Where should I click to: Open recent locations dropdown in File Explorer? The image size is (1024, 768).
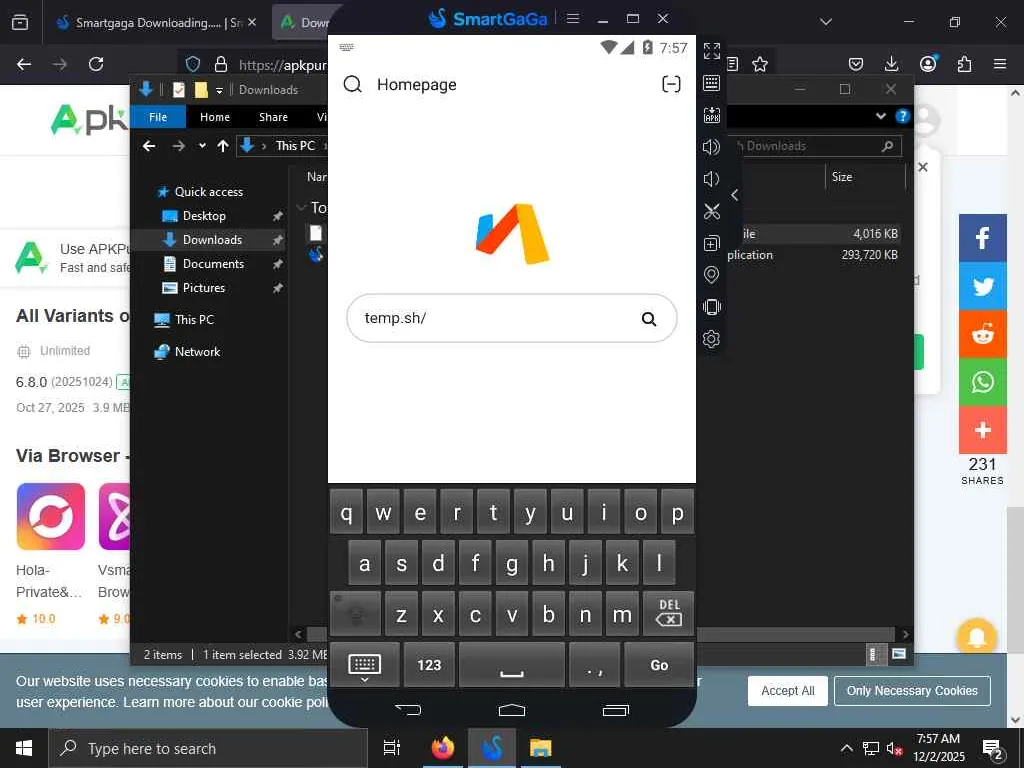[202, 146]
